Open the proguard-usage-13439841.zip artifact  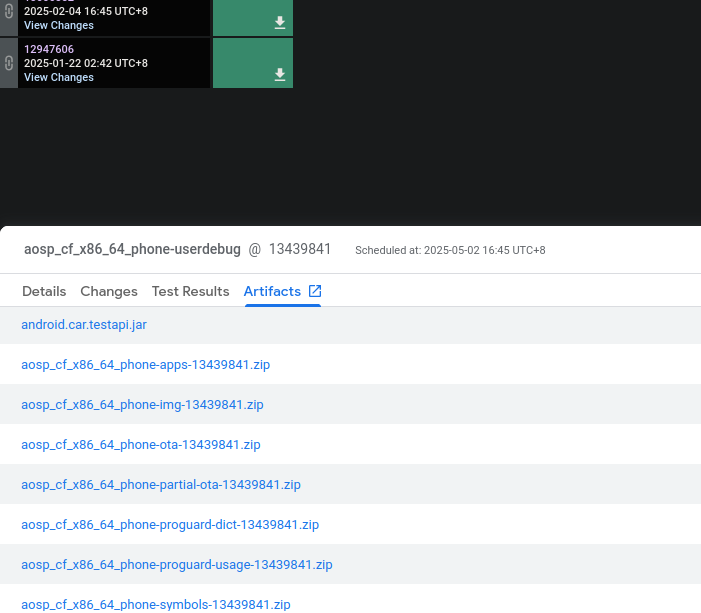(177, 565)
